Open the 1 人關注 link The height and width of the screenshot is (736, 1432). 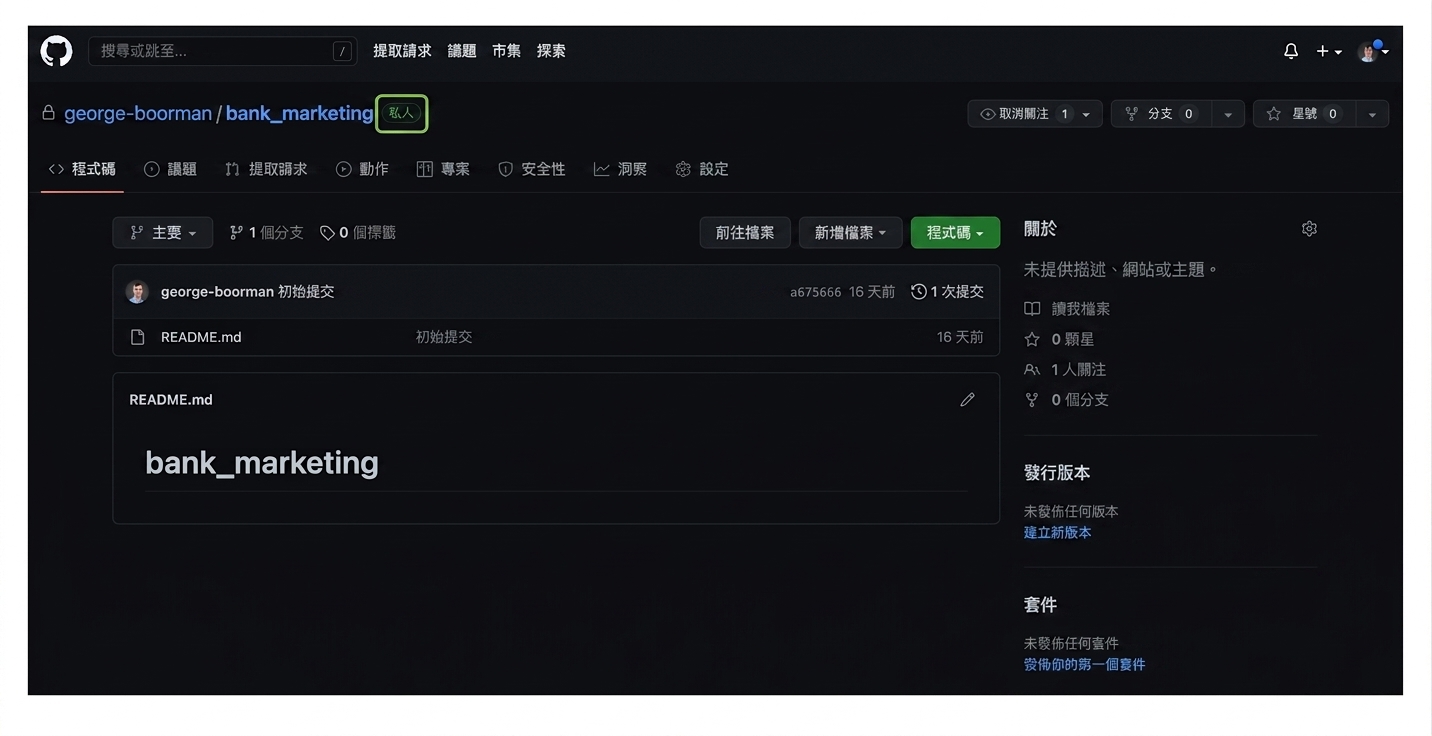[x=1065, y=369]
